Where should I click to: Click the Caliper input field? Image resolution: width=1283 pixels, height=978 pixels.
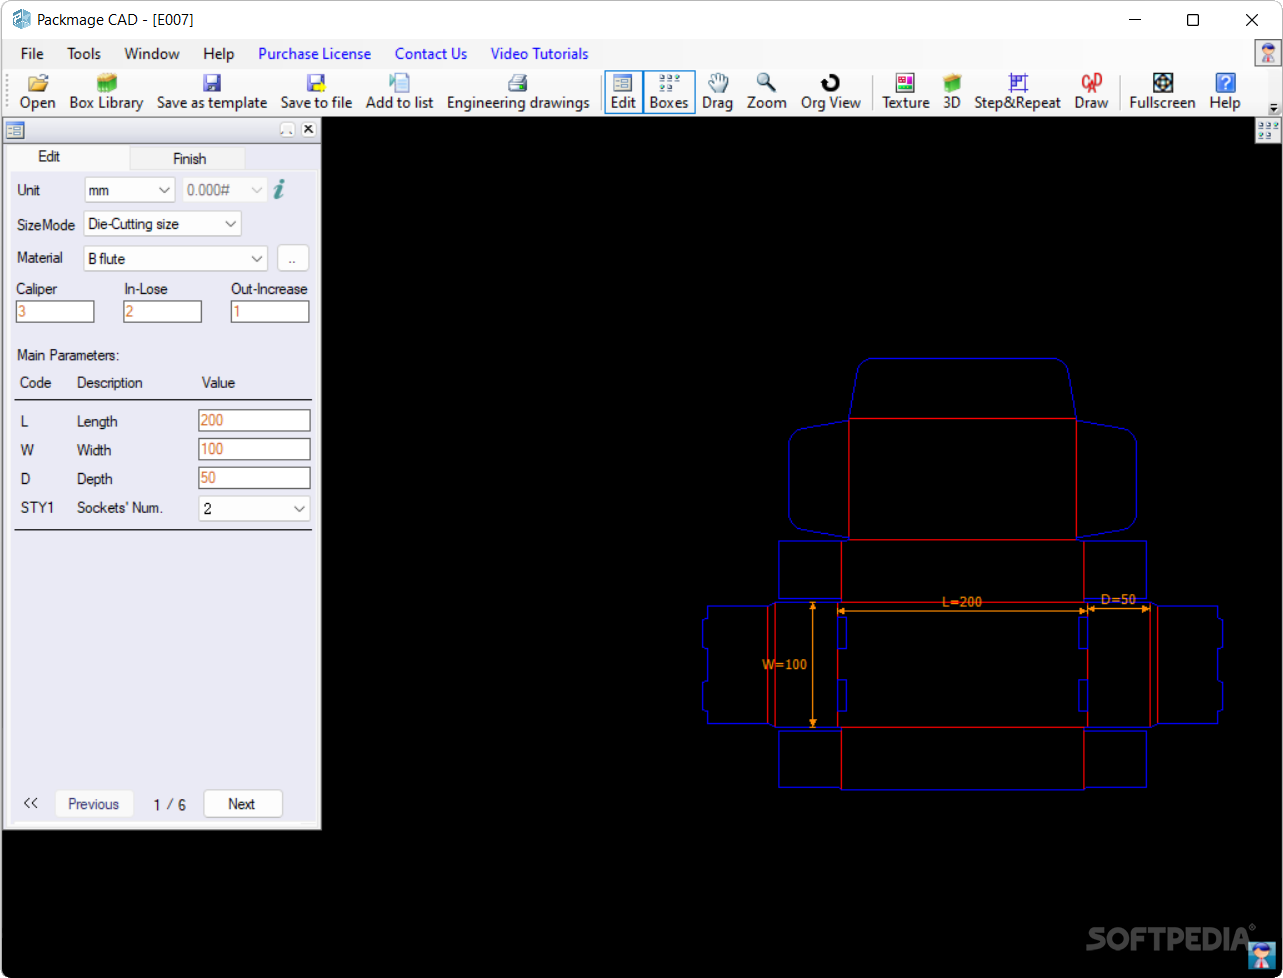[x=55, y=312]
